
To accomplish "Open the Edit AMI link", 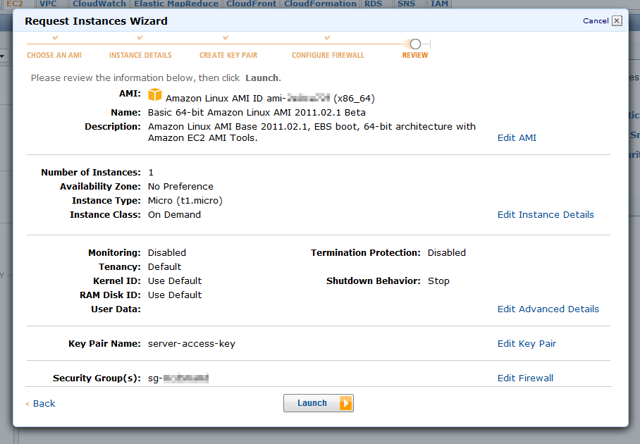I will [517, 138].
